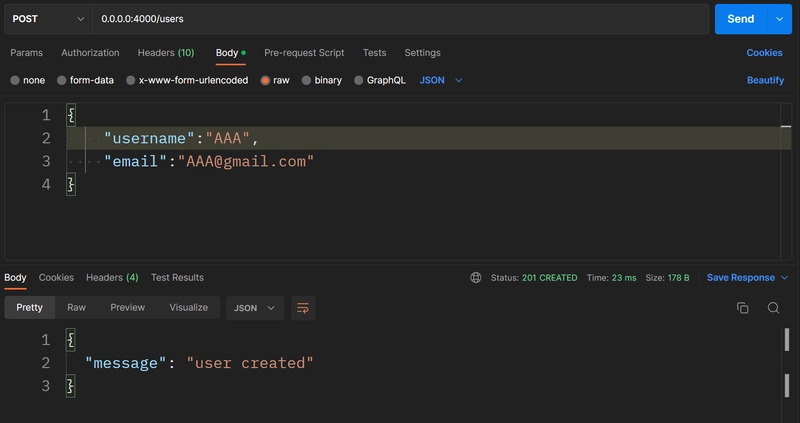Click the Send request button

[740, 19]
